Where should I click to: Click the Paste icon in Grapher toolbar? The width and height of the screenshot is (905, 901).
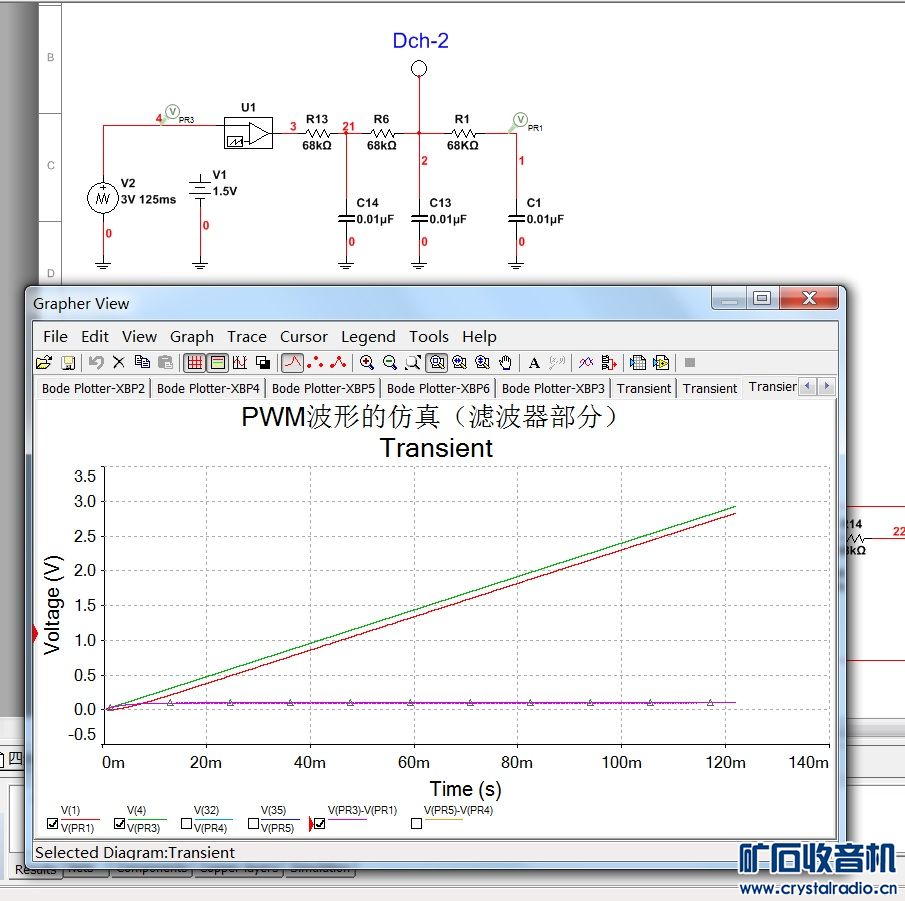(x=165, y=362)
